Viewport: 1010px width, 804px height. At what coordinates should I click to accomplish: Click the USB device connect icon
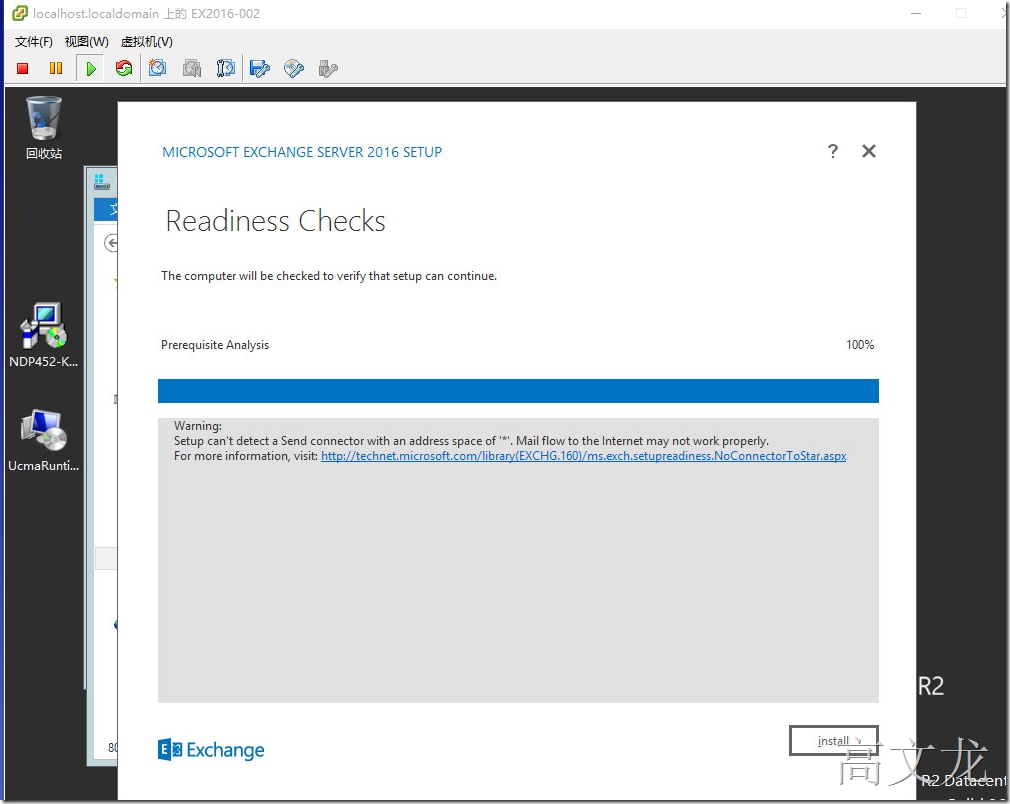[x=328, y=68]
